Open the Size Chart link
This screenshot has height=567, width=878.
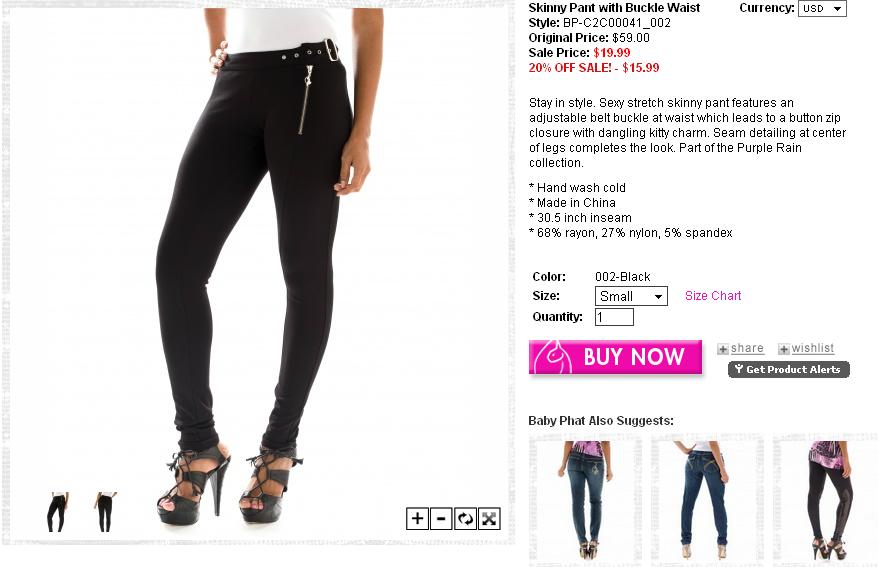(713, 296)
